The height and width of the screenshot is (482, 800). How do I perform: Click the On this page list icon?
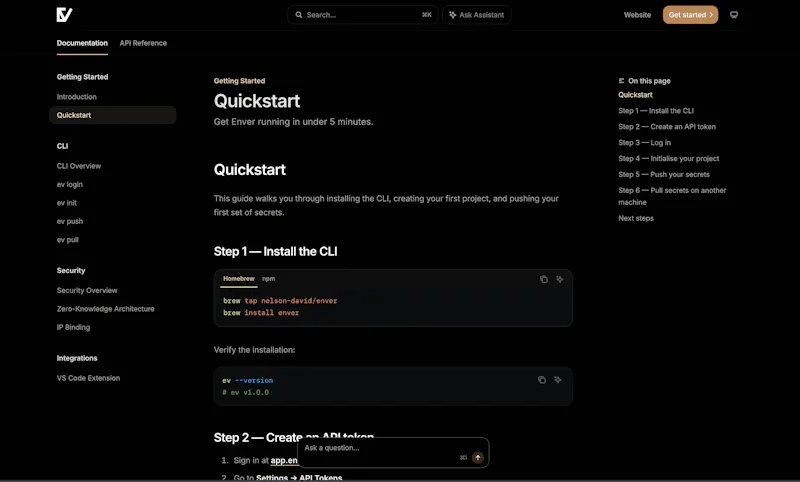(x=621, y=81)
